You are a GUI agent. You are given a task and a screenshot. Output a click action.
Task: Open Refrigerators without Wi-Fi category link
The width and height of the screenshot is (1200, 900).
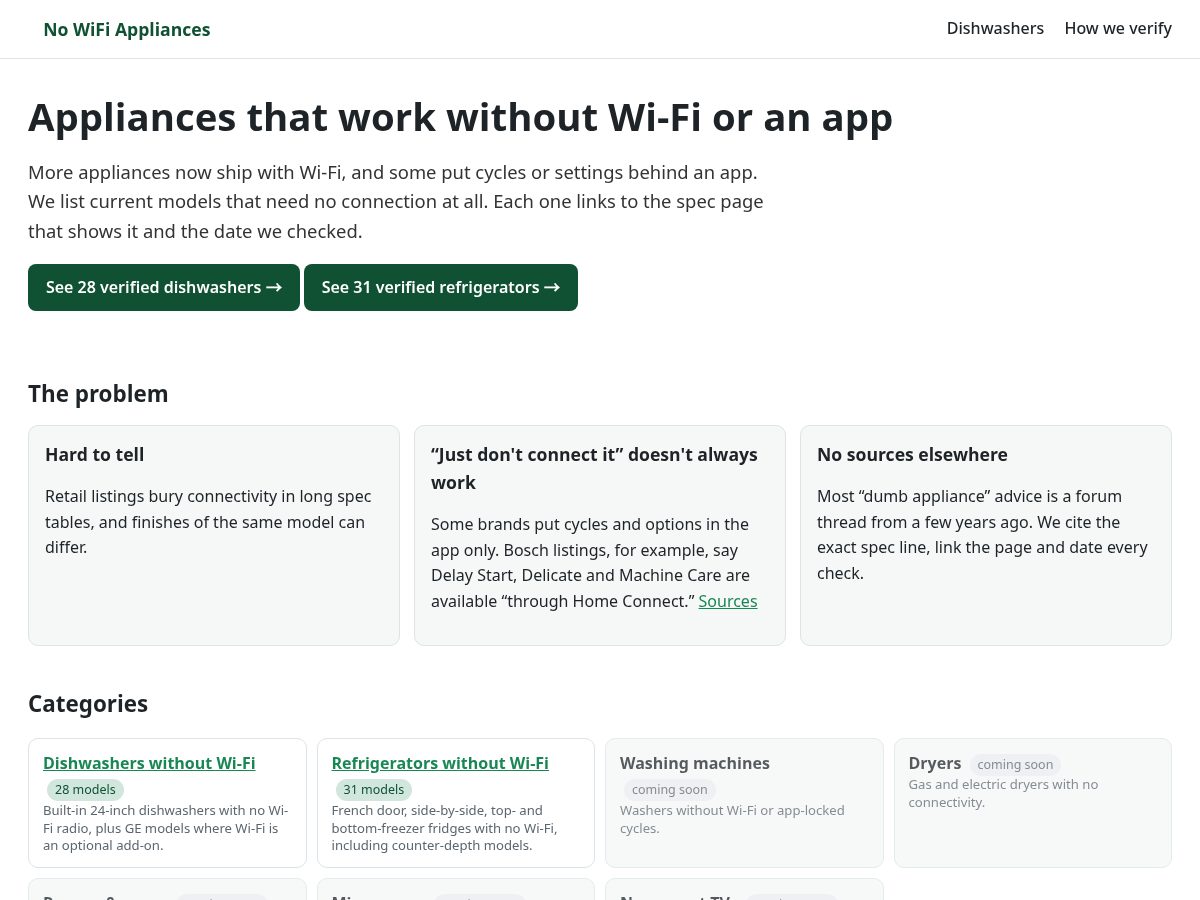click(x=440, y=763)
